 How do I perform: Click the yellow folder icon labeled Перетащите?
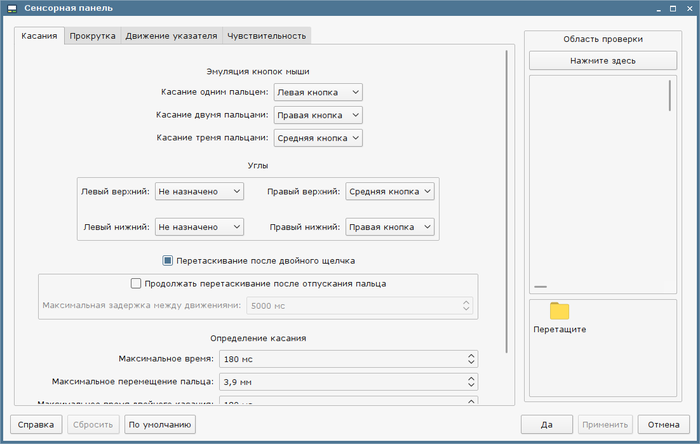click(x=559, y=311)
